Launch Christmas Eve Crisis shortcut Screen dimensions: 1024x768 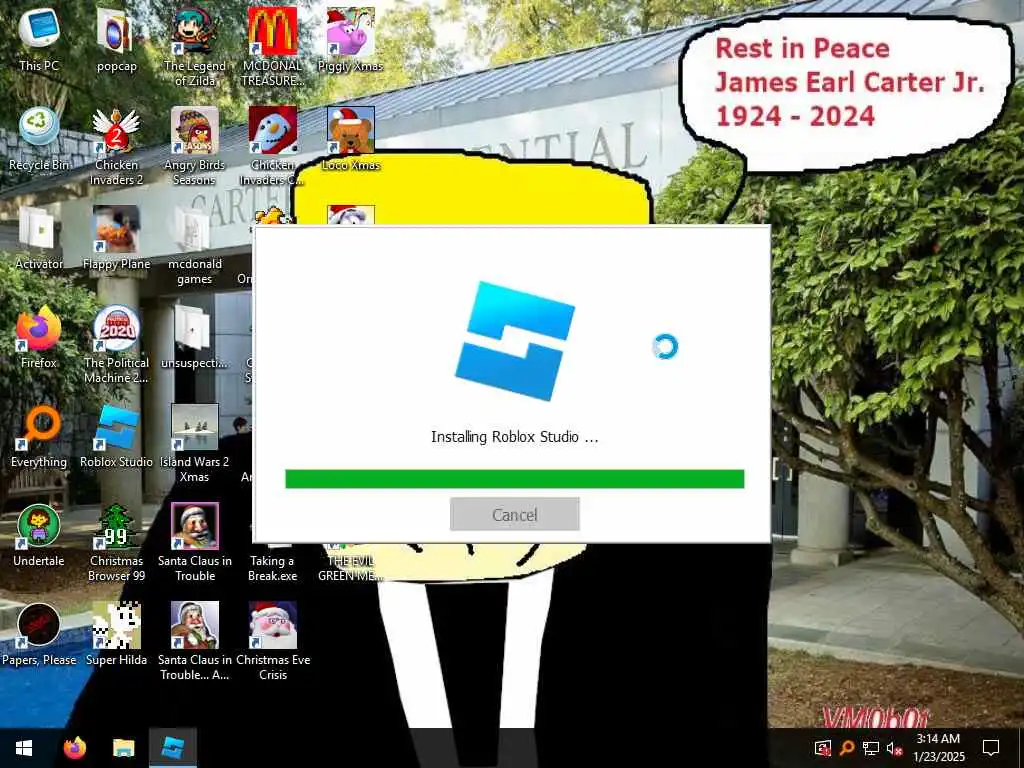pos(273,643)
